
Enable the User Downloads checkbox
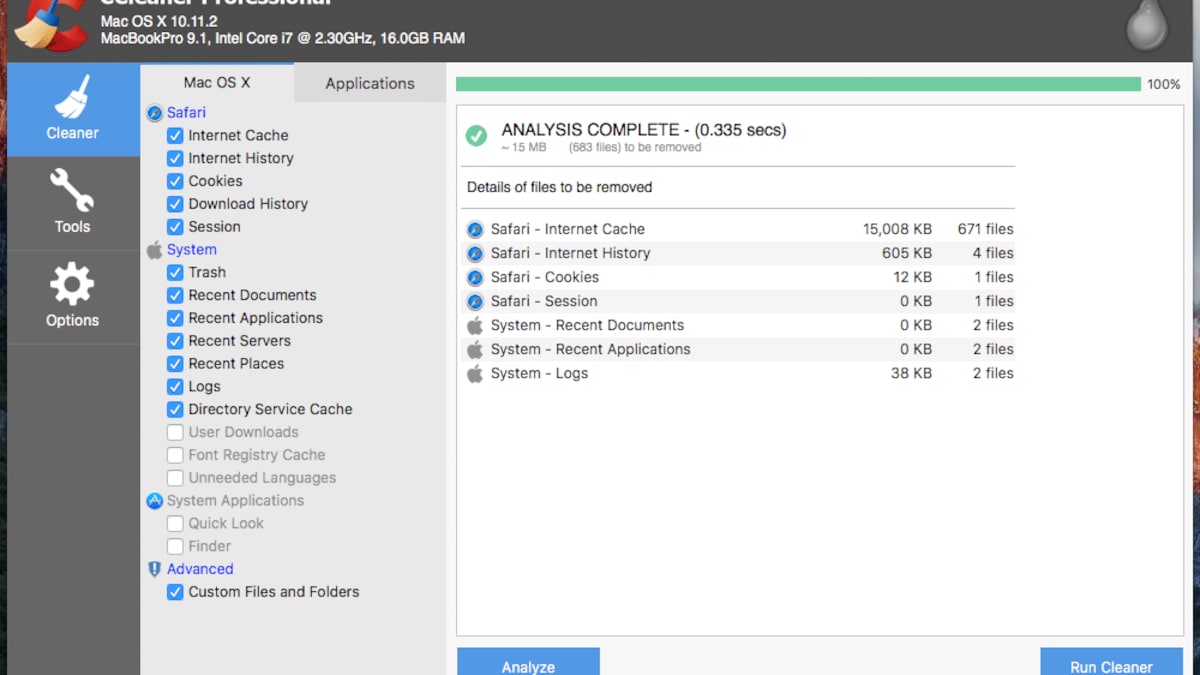[175, 432]
